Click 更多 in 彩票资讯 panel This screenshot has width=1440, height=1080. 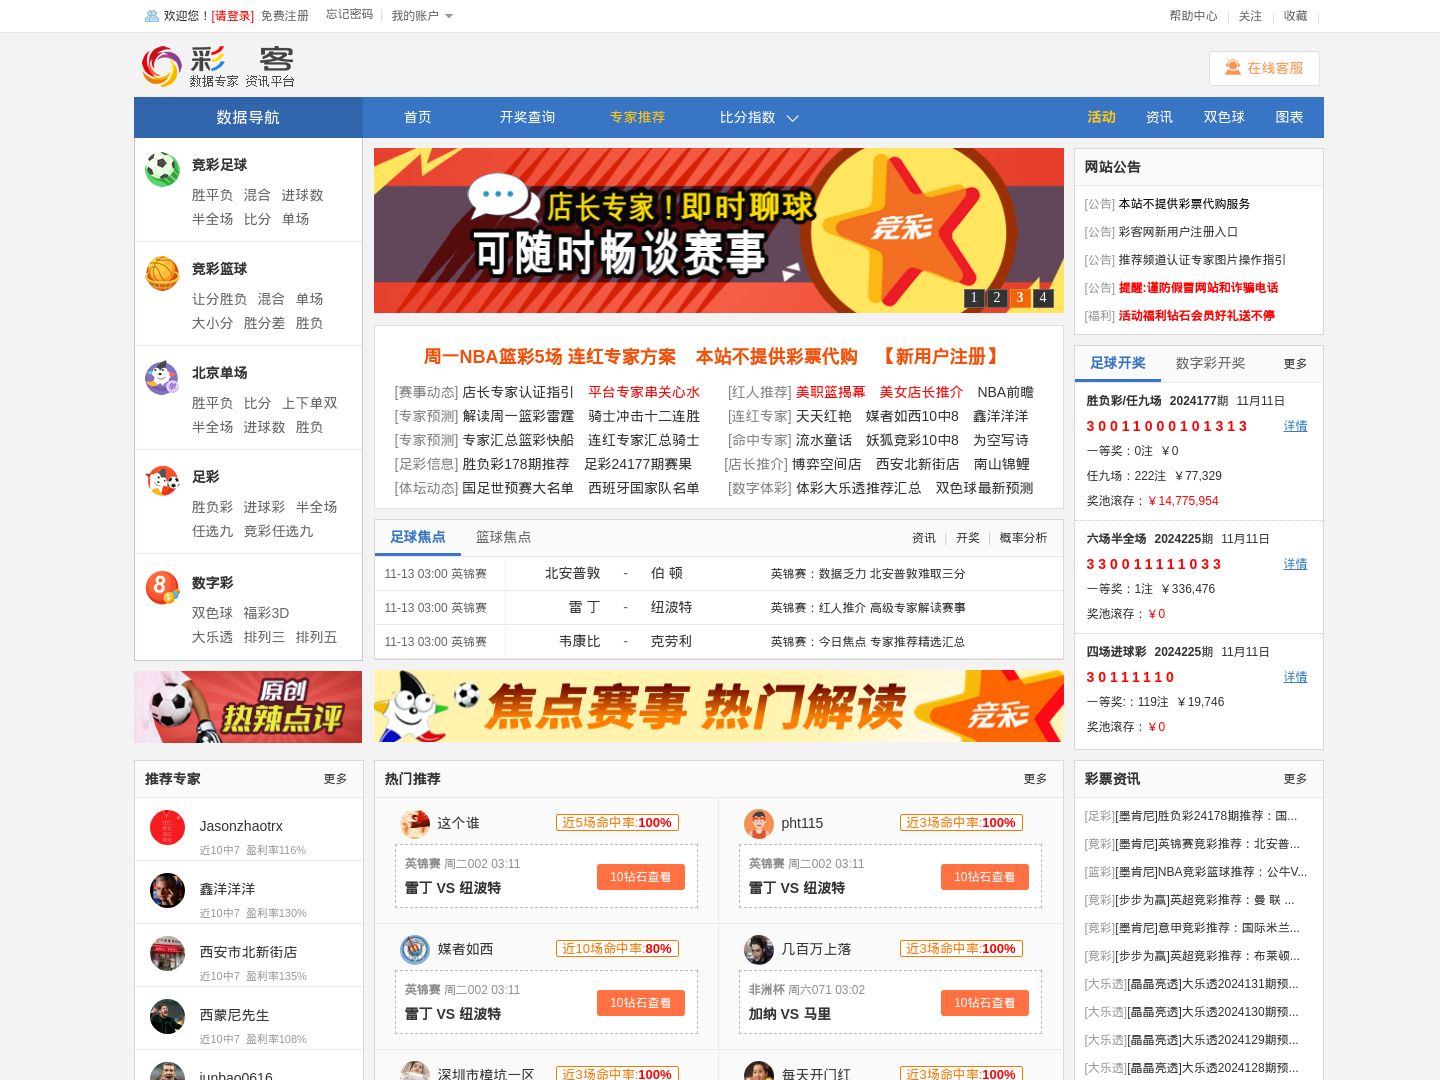click(1295, 779)
